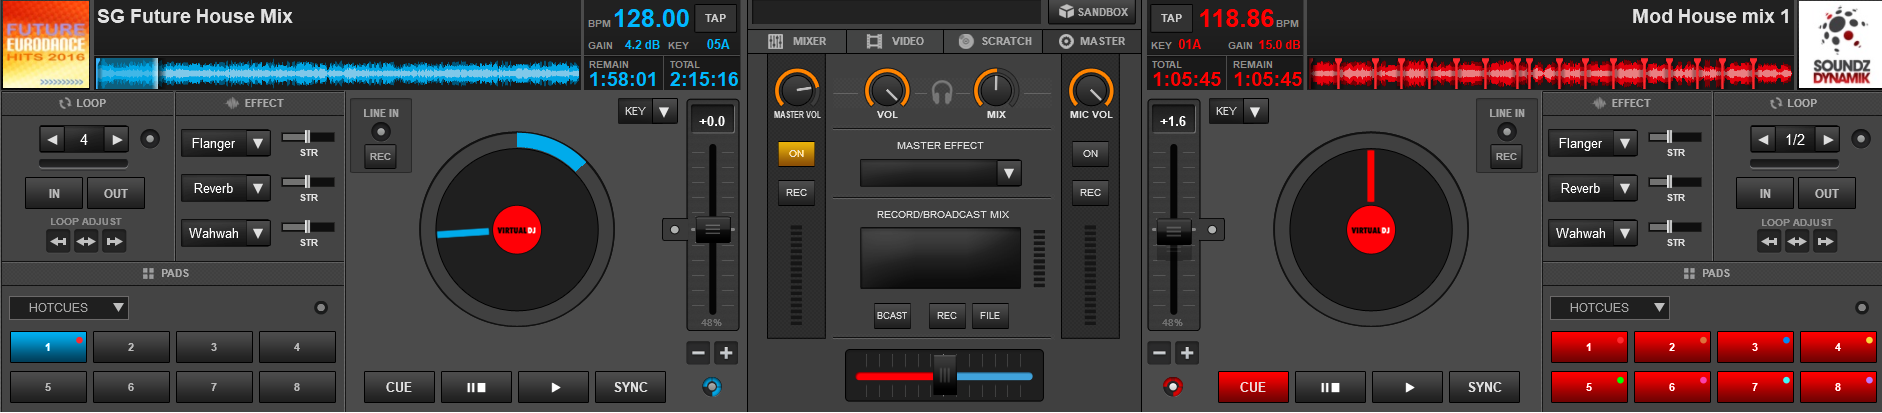Image resolution: width=1882 pixels, height=413 pixels.
Task: Toggle master effect ON button
Action: 796,154
